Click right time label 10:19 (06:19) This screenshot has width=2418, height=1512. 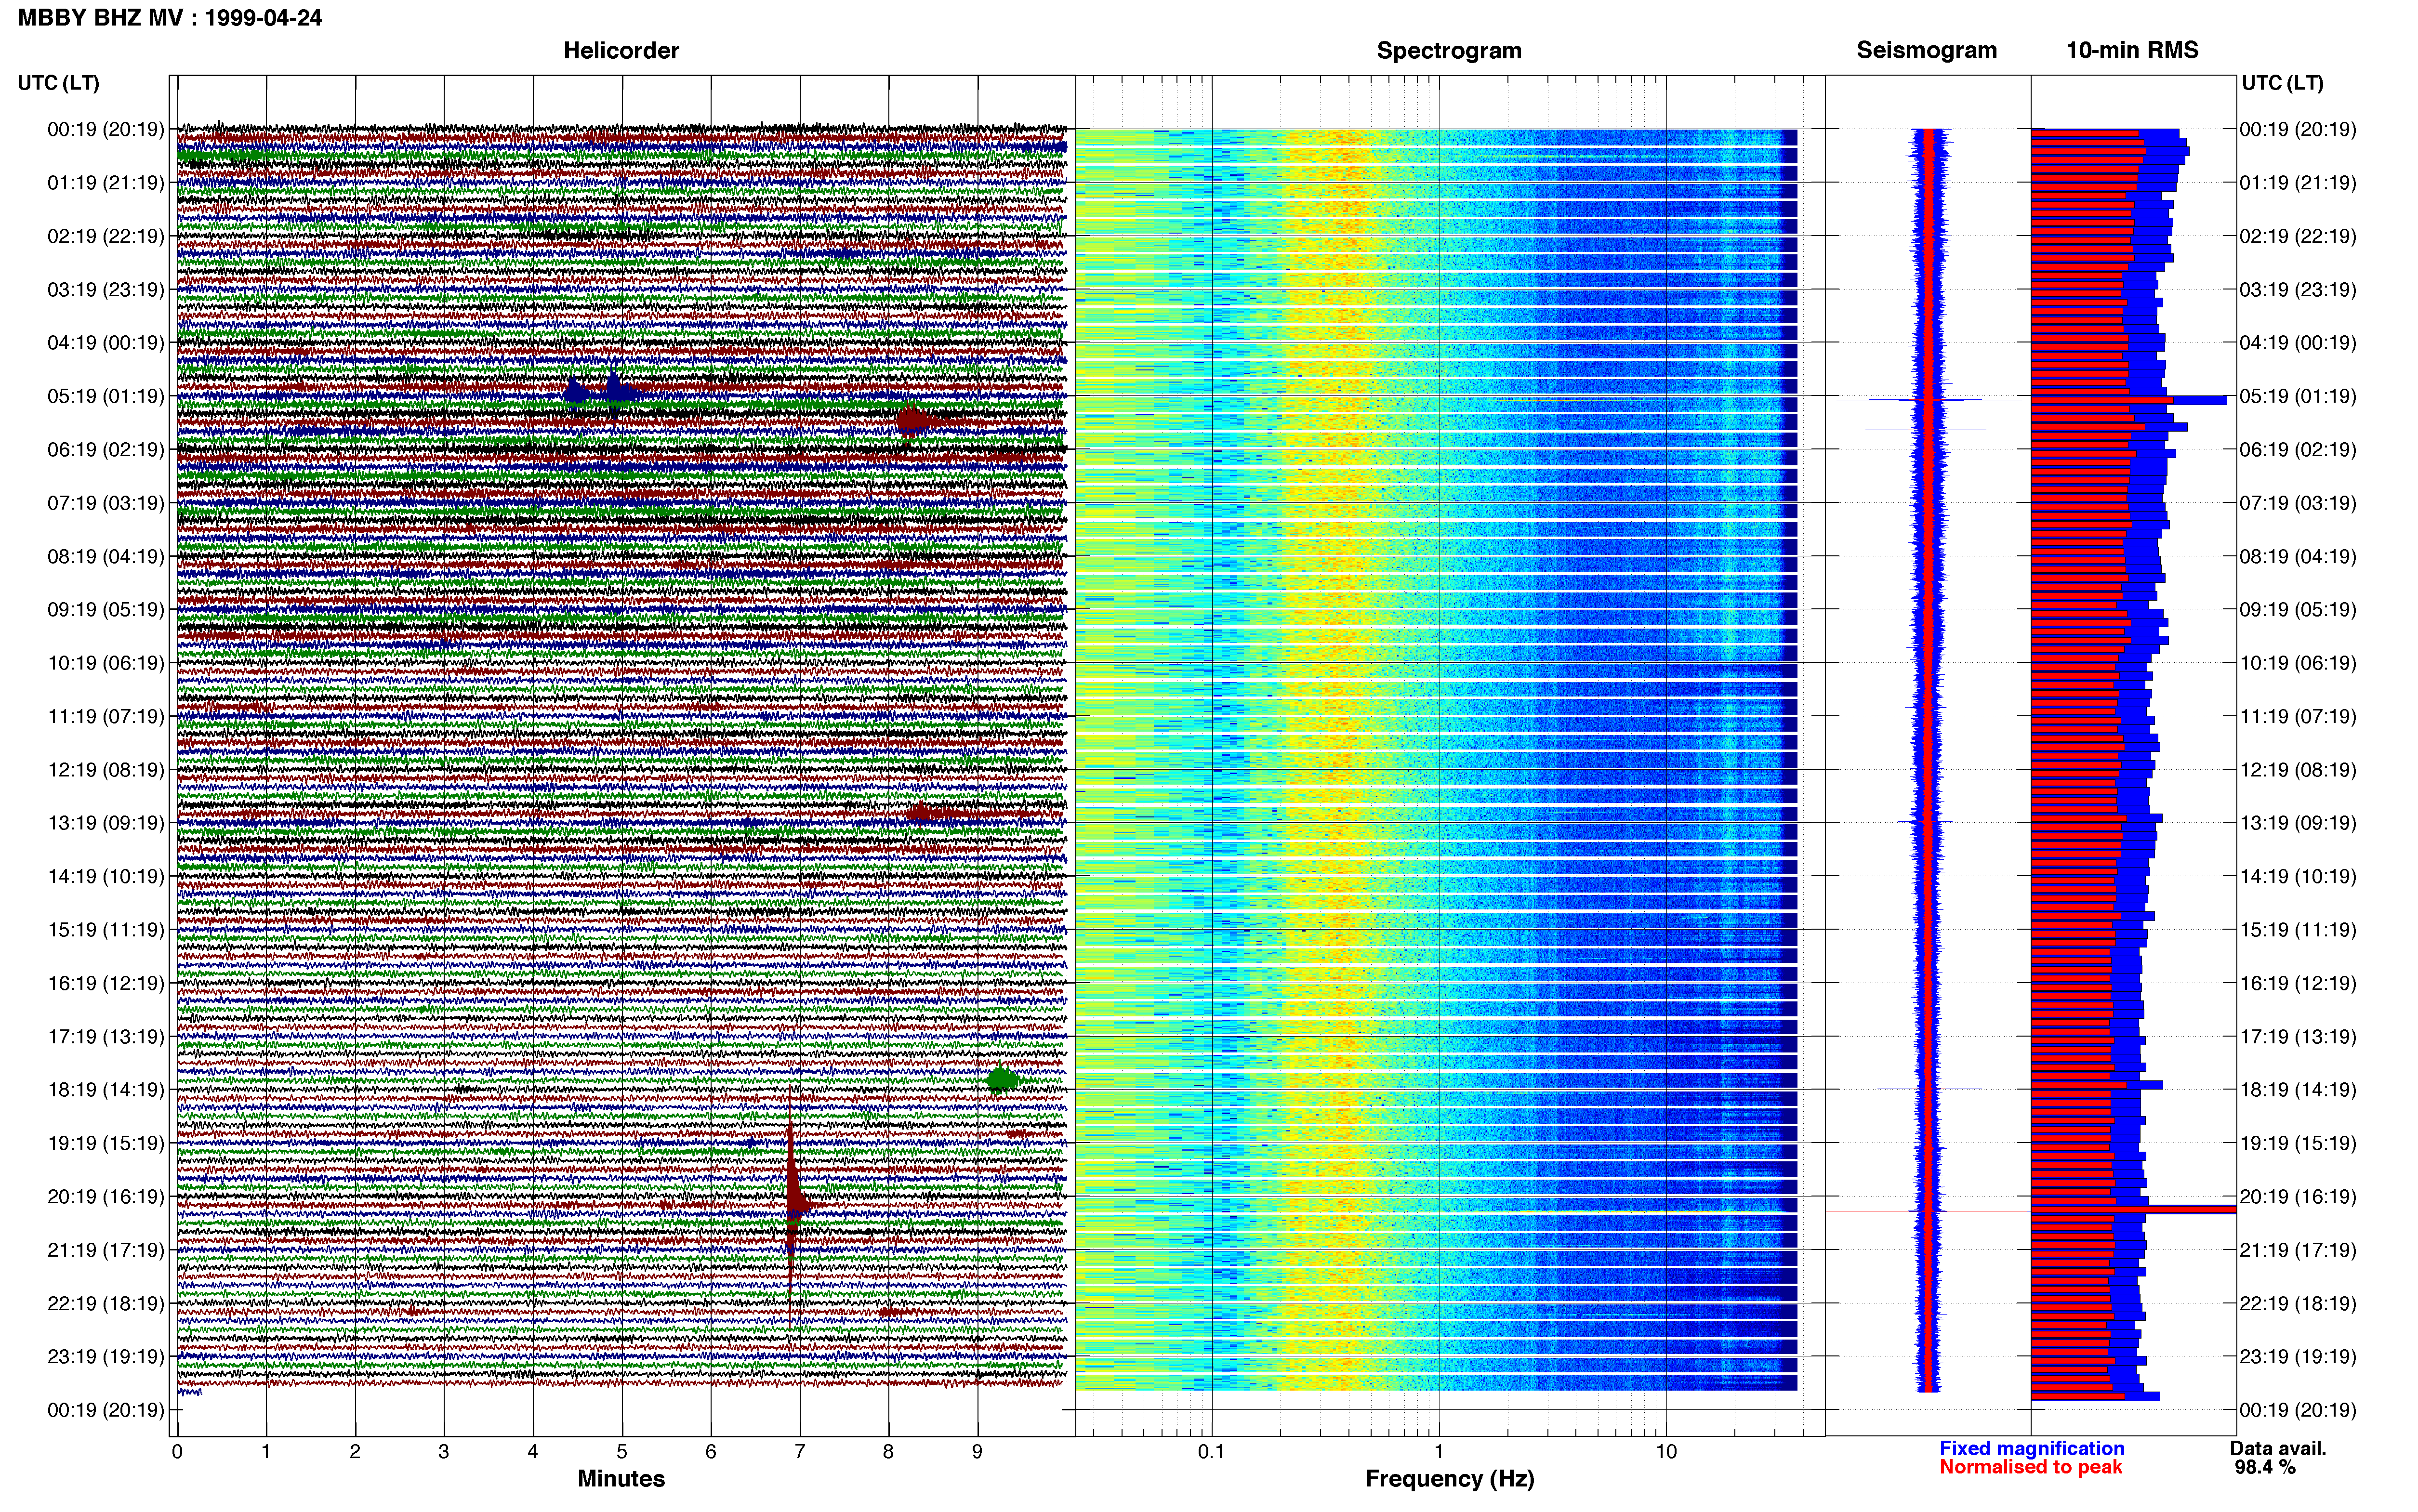click(x=2298, y=663)
